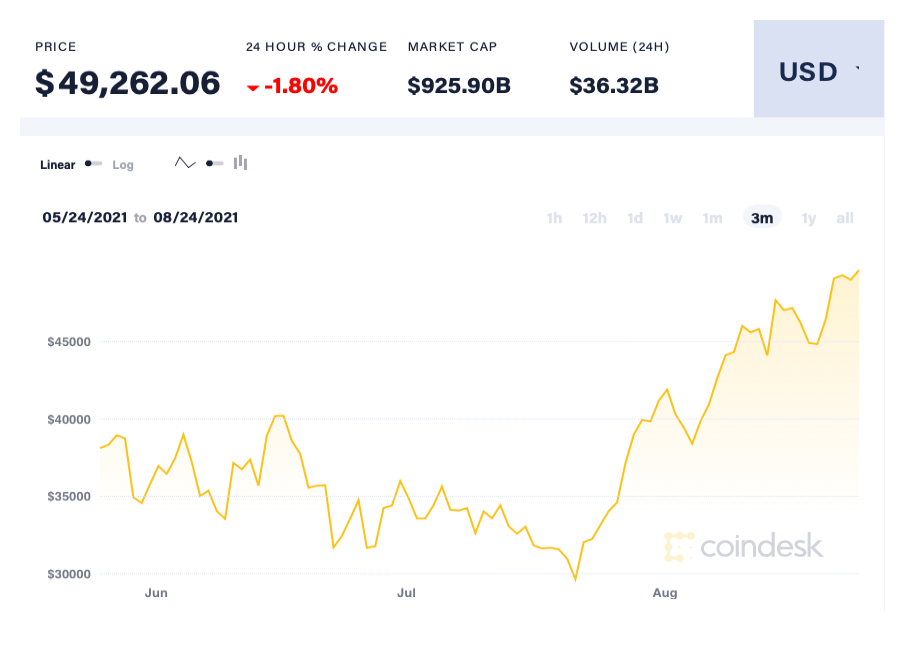905x672 pixels.
Task: Switch to the all range tab
Action: (845, 217)
